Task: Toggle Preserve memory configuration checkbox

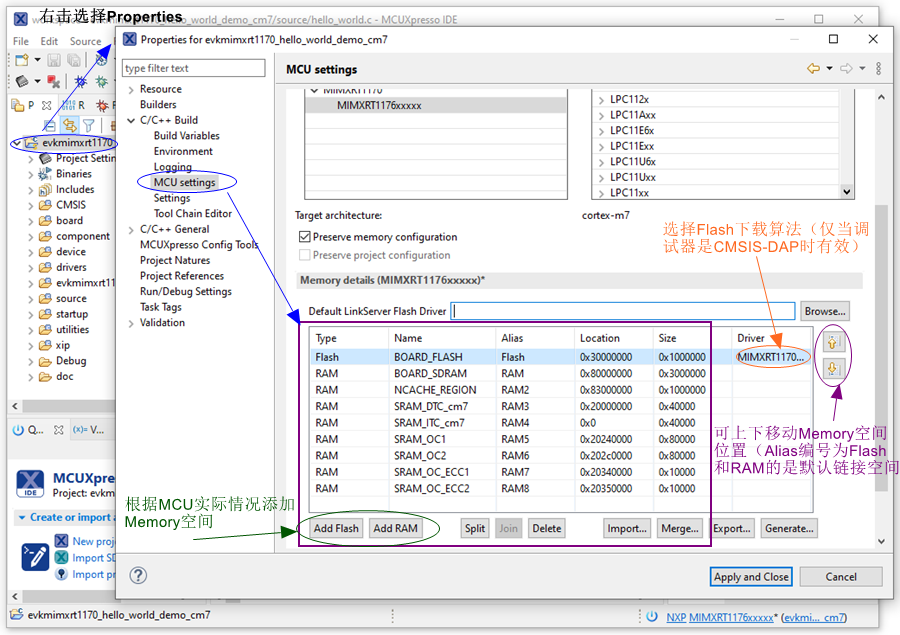Action: [305, 237]
